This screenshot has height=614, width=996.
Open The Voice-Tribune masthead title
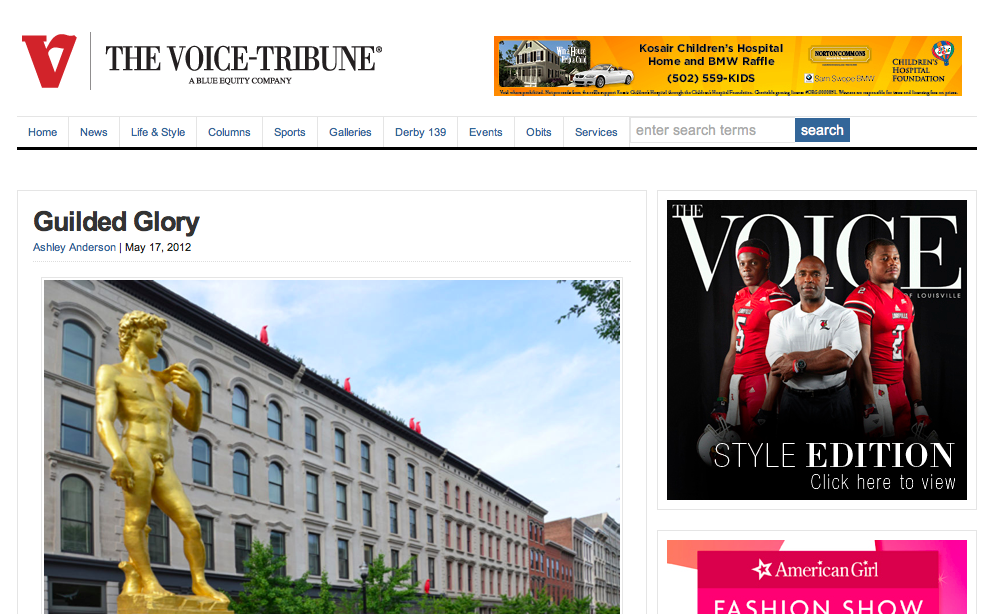point(243,58)
